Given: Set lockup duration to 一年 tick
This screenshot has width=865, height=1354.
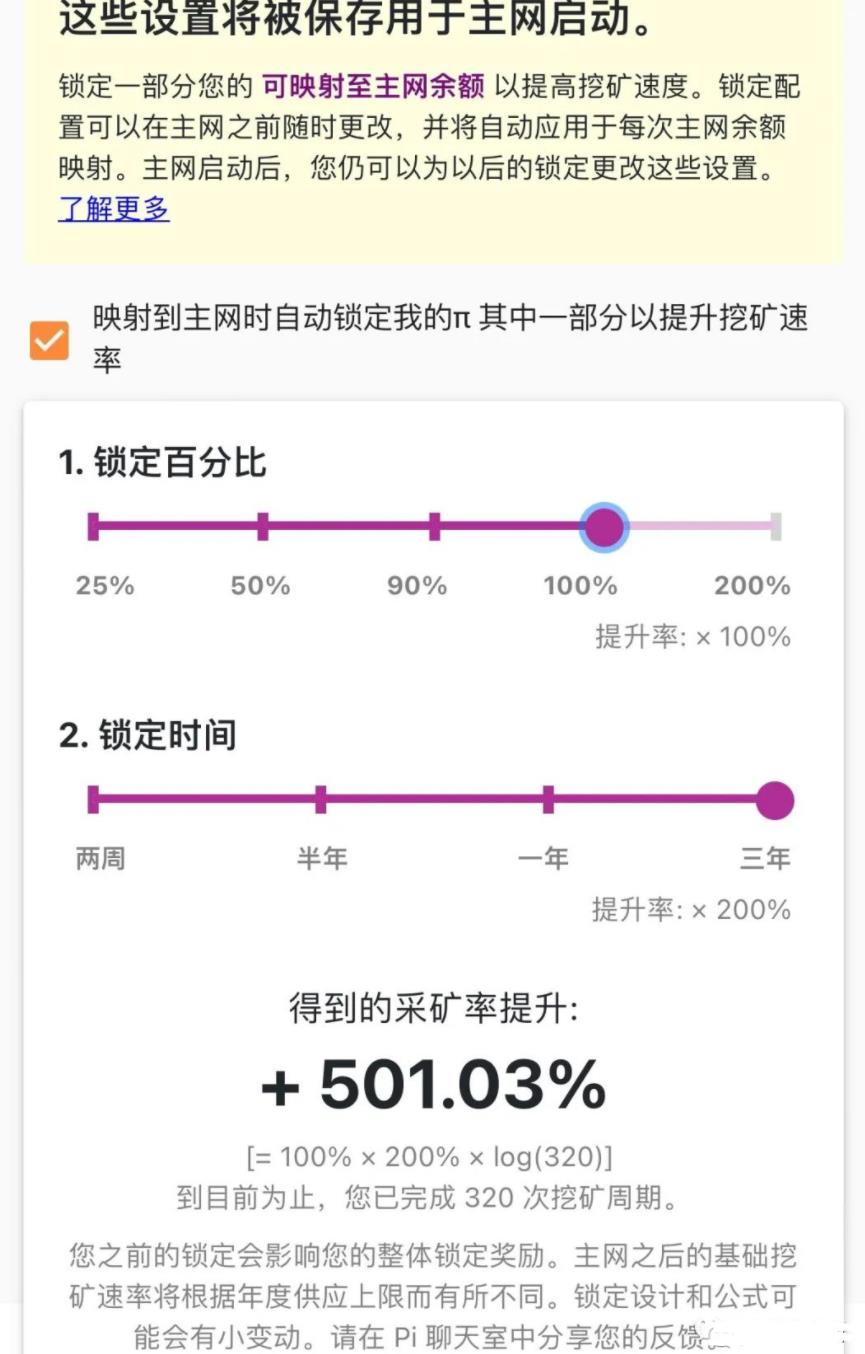Looking at the screenshot, I should pyautogui.click(x=548, y=800).
